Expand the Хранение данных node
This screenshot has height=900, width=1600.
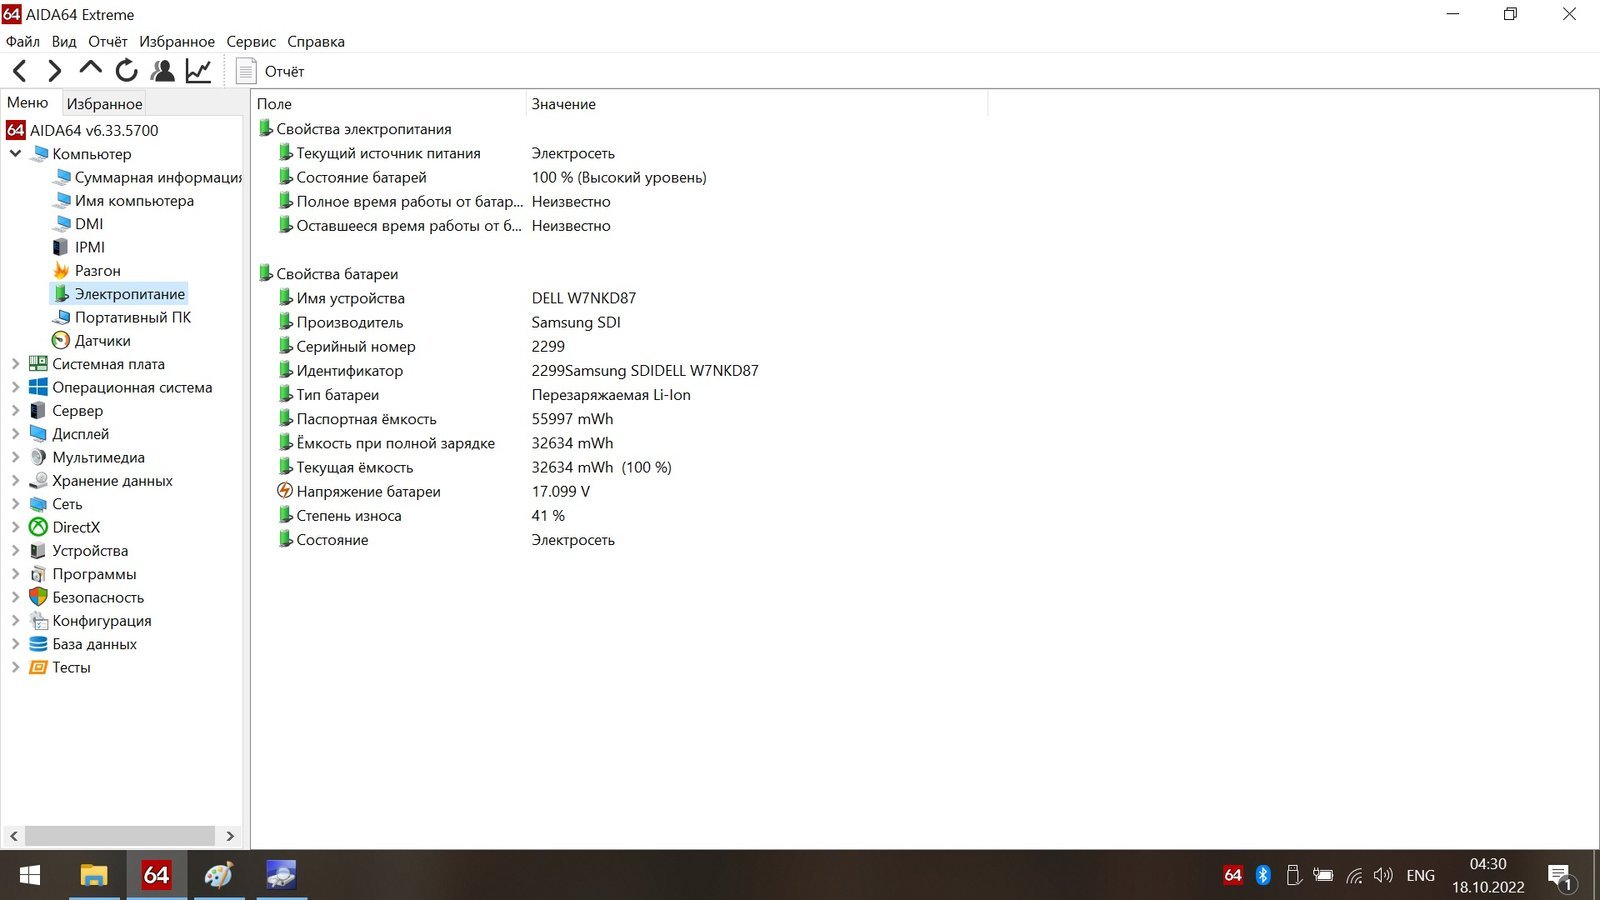pos(15,480)
